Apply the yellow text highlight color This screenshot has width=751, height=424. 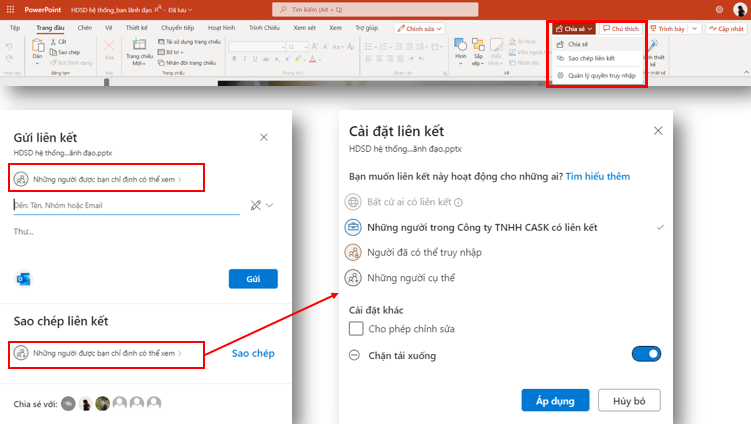click(298, 59)
